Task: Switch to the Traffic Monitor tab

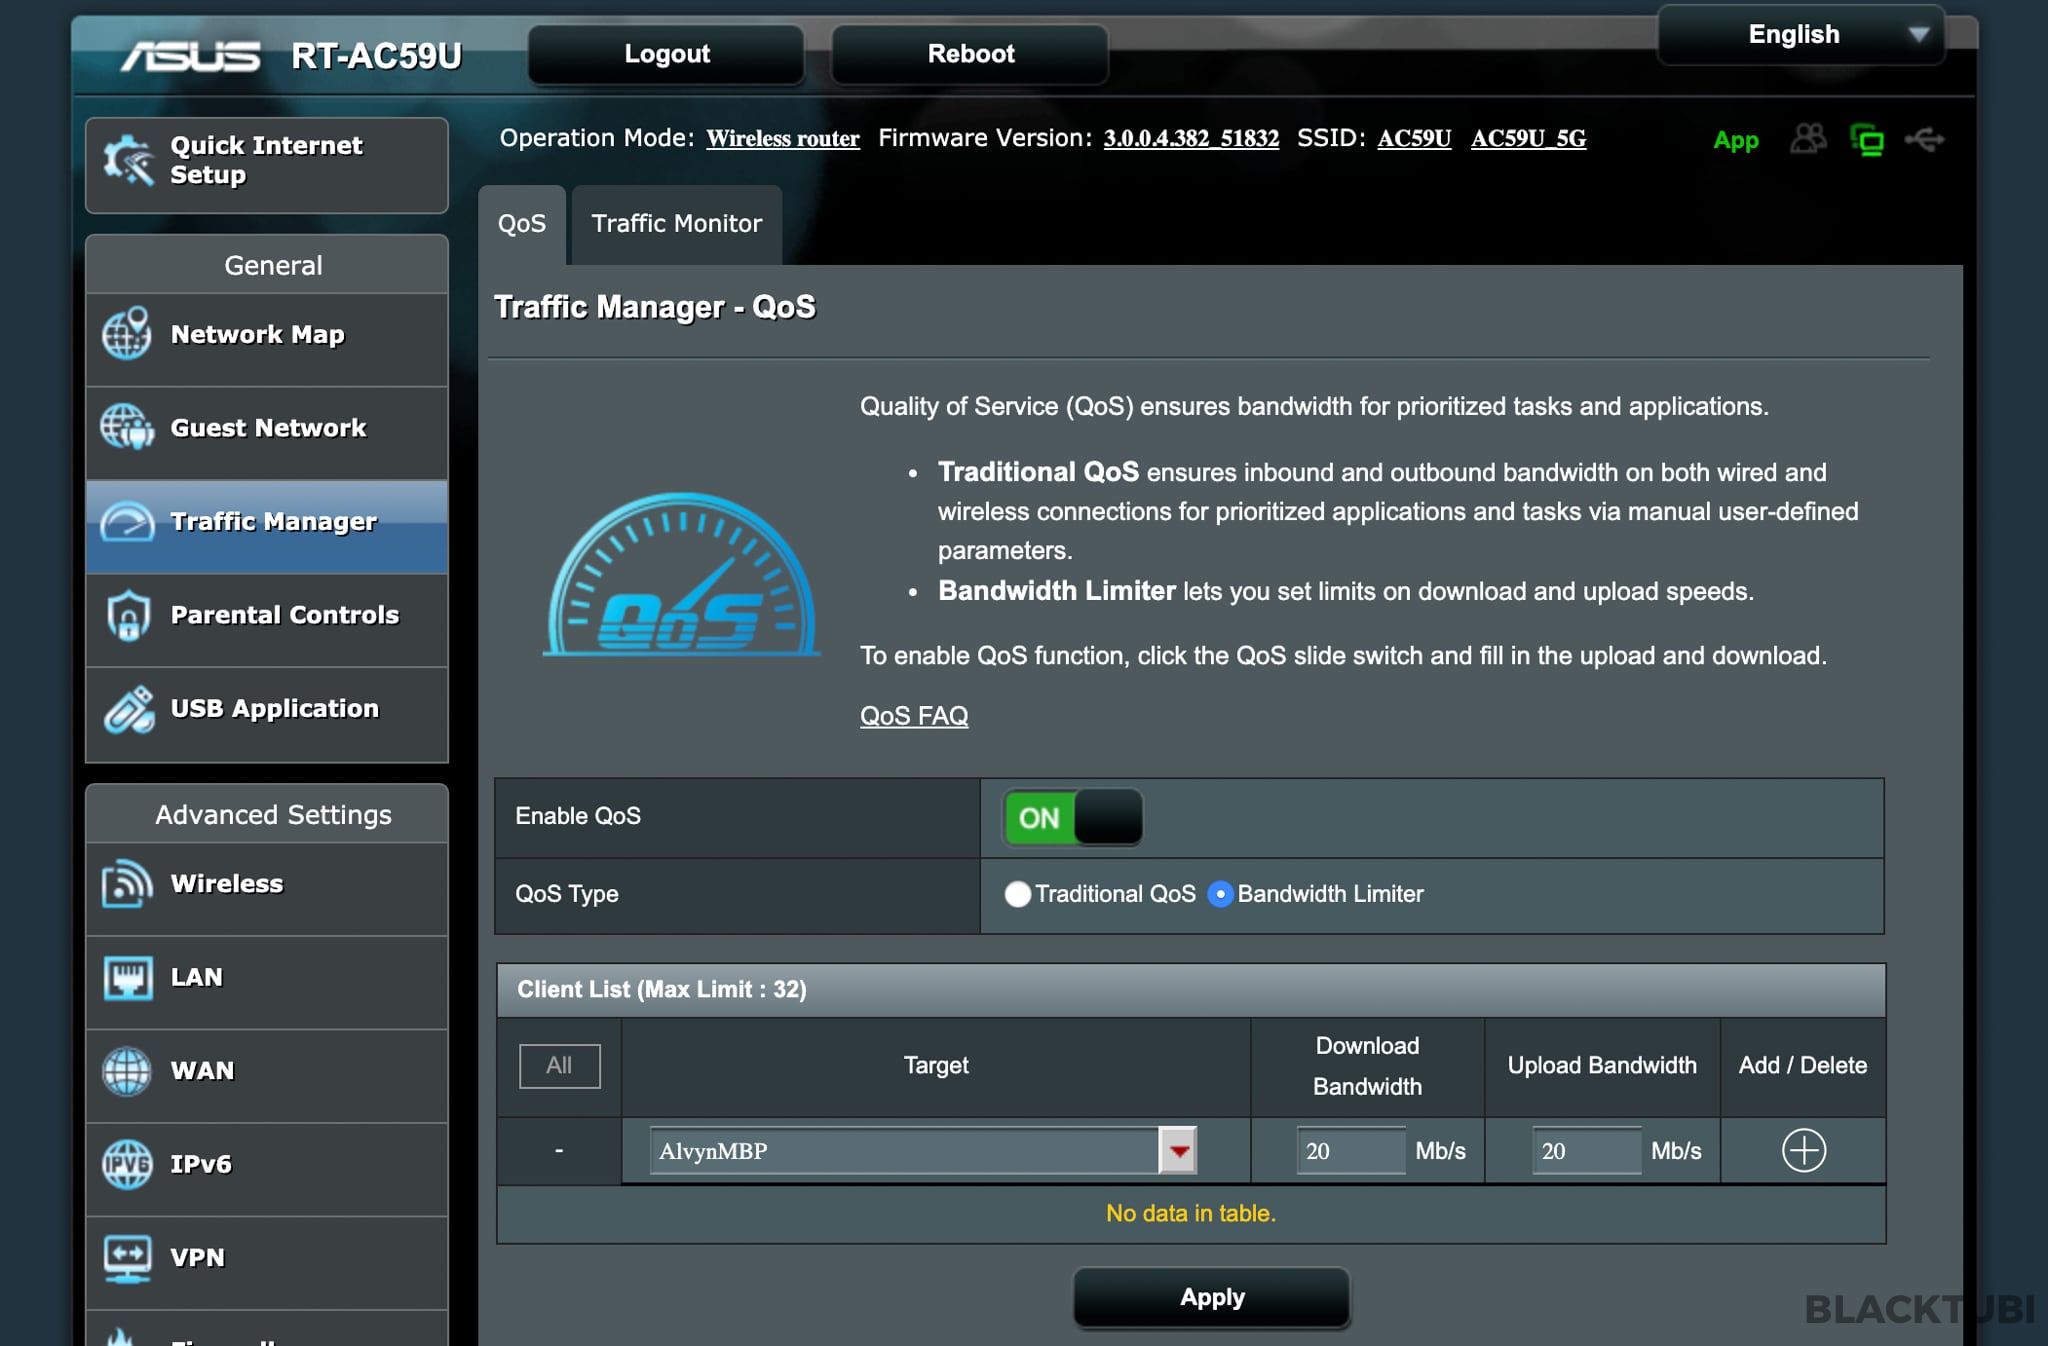Action: click(x=675, y=223)
